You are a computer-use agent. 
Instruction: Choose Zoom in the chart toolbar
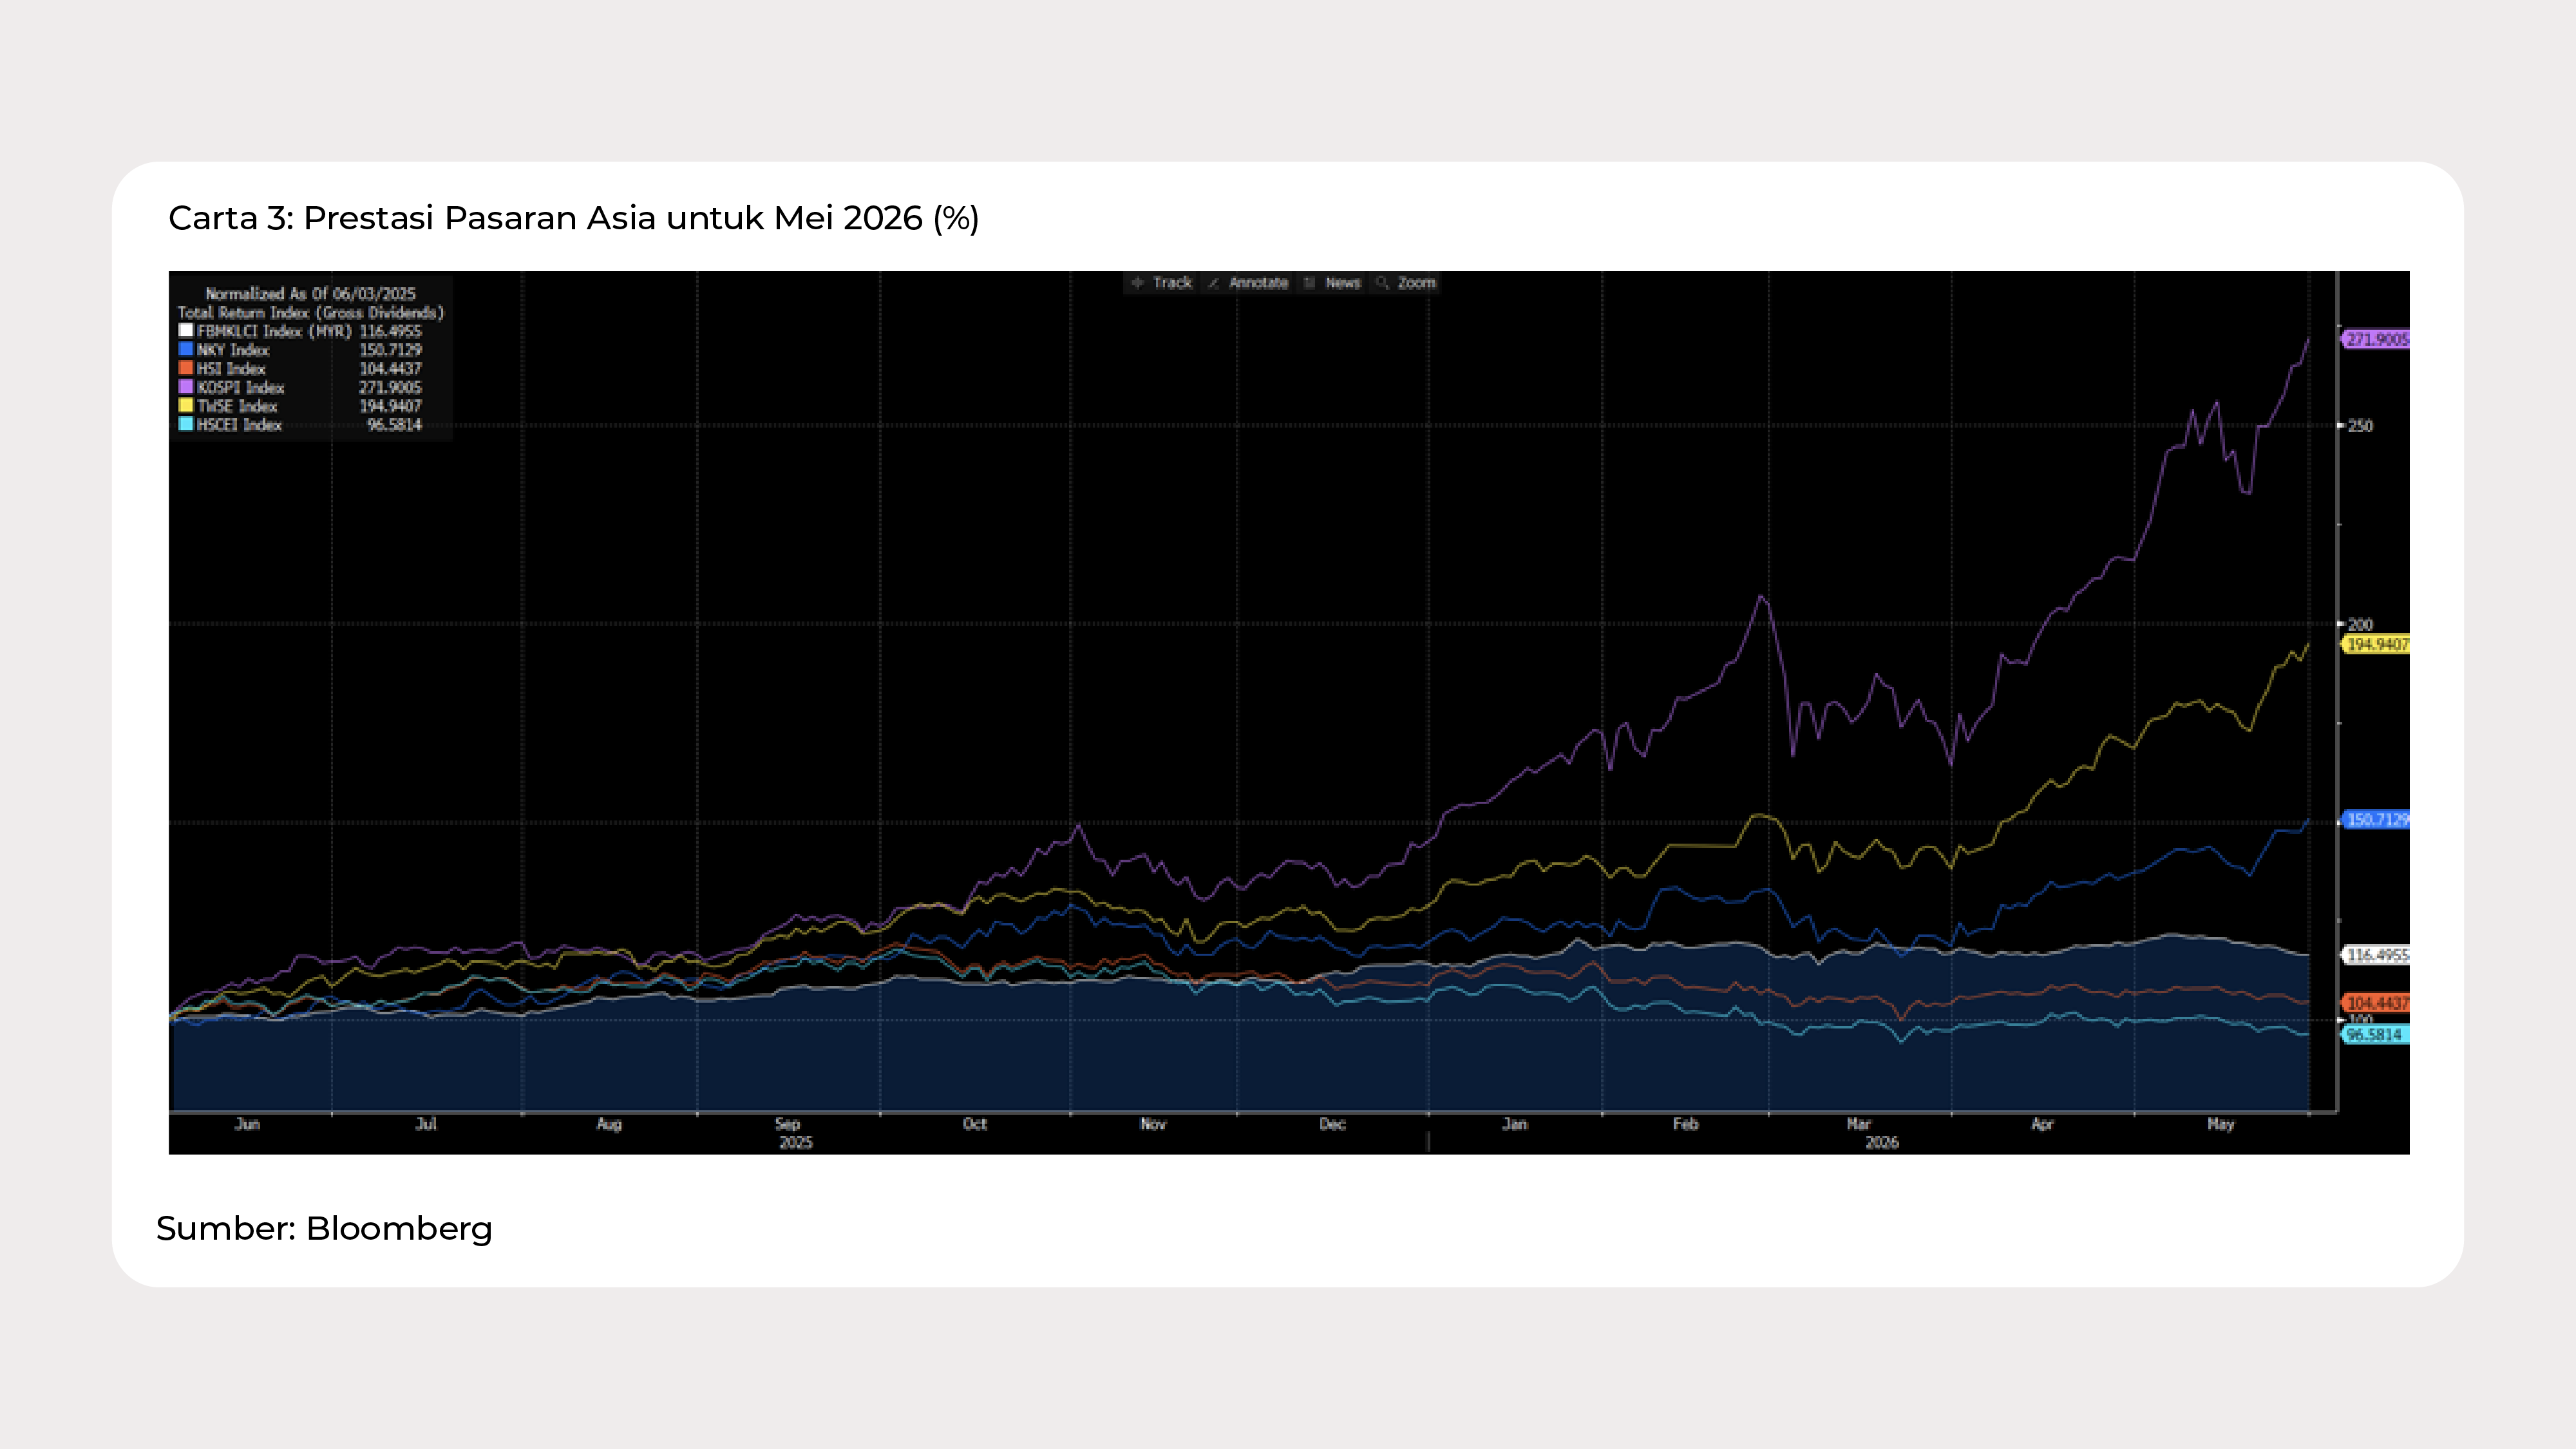pos(1416,283)
